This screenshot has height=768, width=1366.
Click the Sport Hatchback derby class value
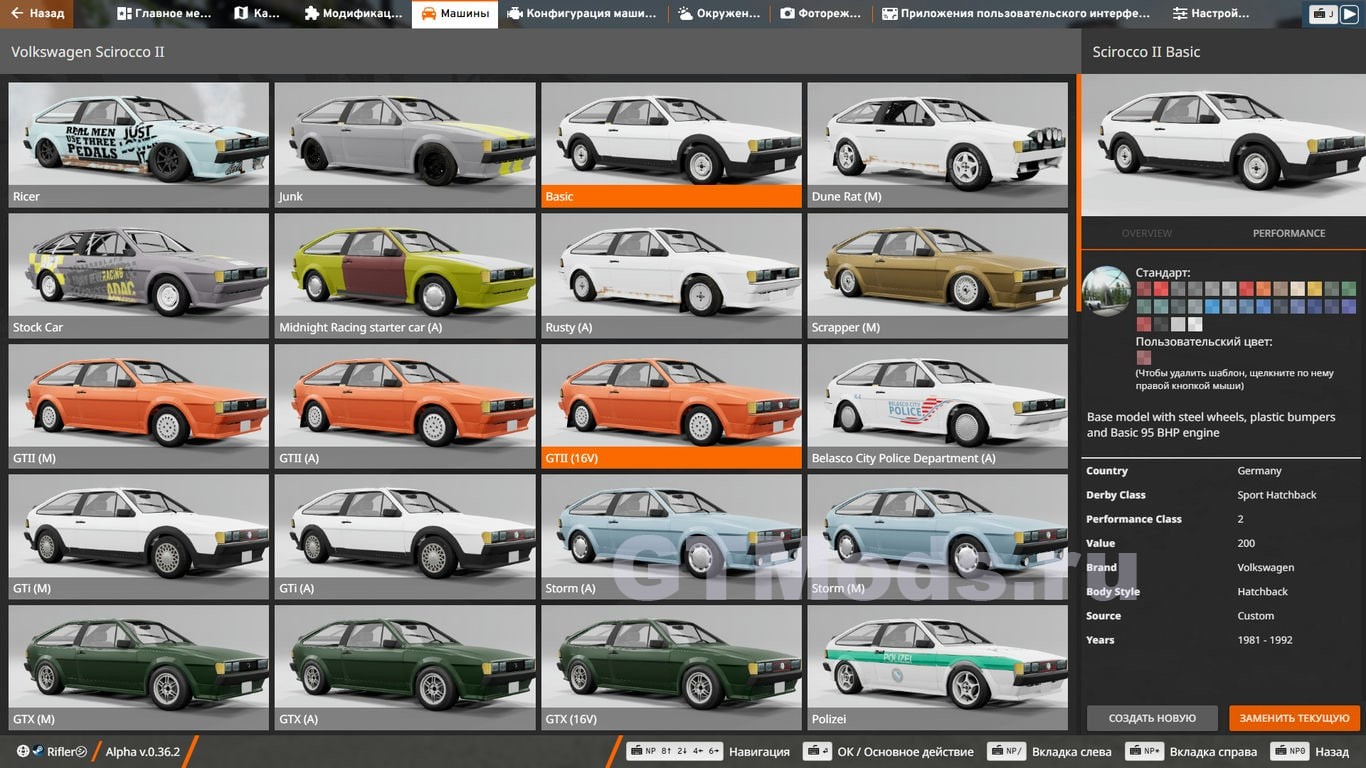[x=1277, y=495]
